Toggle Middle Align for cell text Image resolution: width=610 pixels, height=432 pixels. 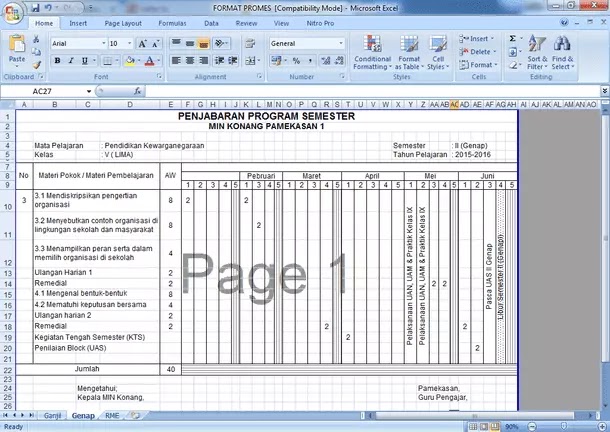(190, 43)
